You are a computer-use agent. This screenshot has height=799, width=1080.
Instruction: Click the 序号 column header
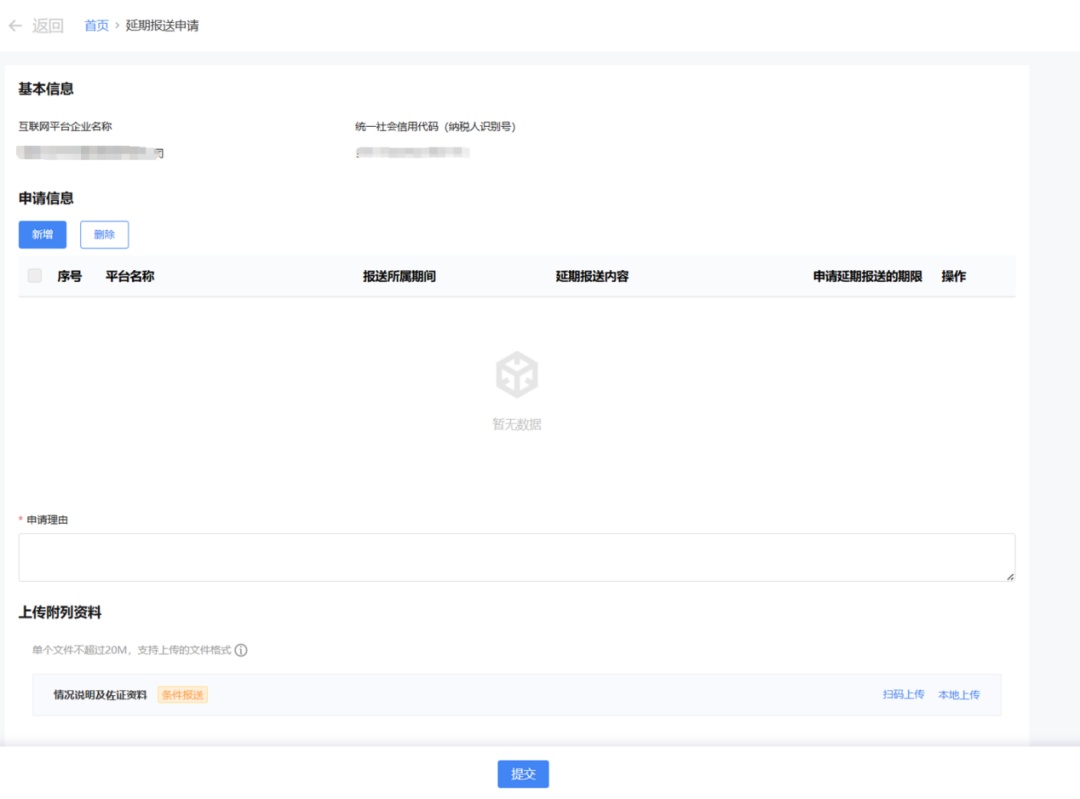click(x=69, y=277)
